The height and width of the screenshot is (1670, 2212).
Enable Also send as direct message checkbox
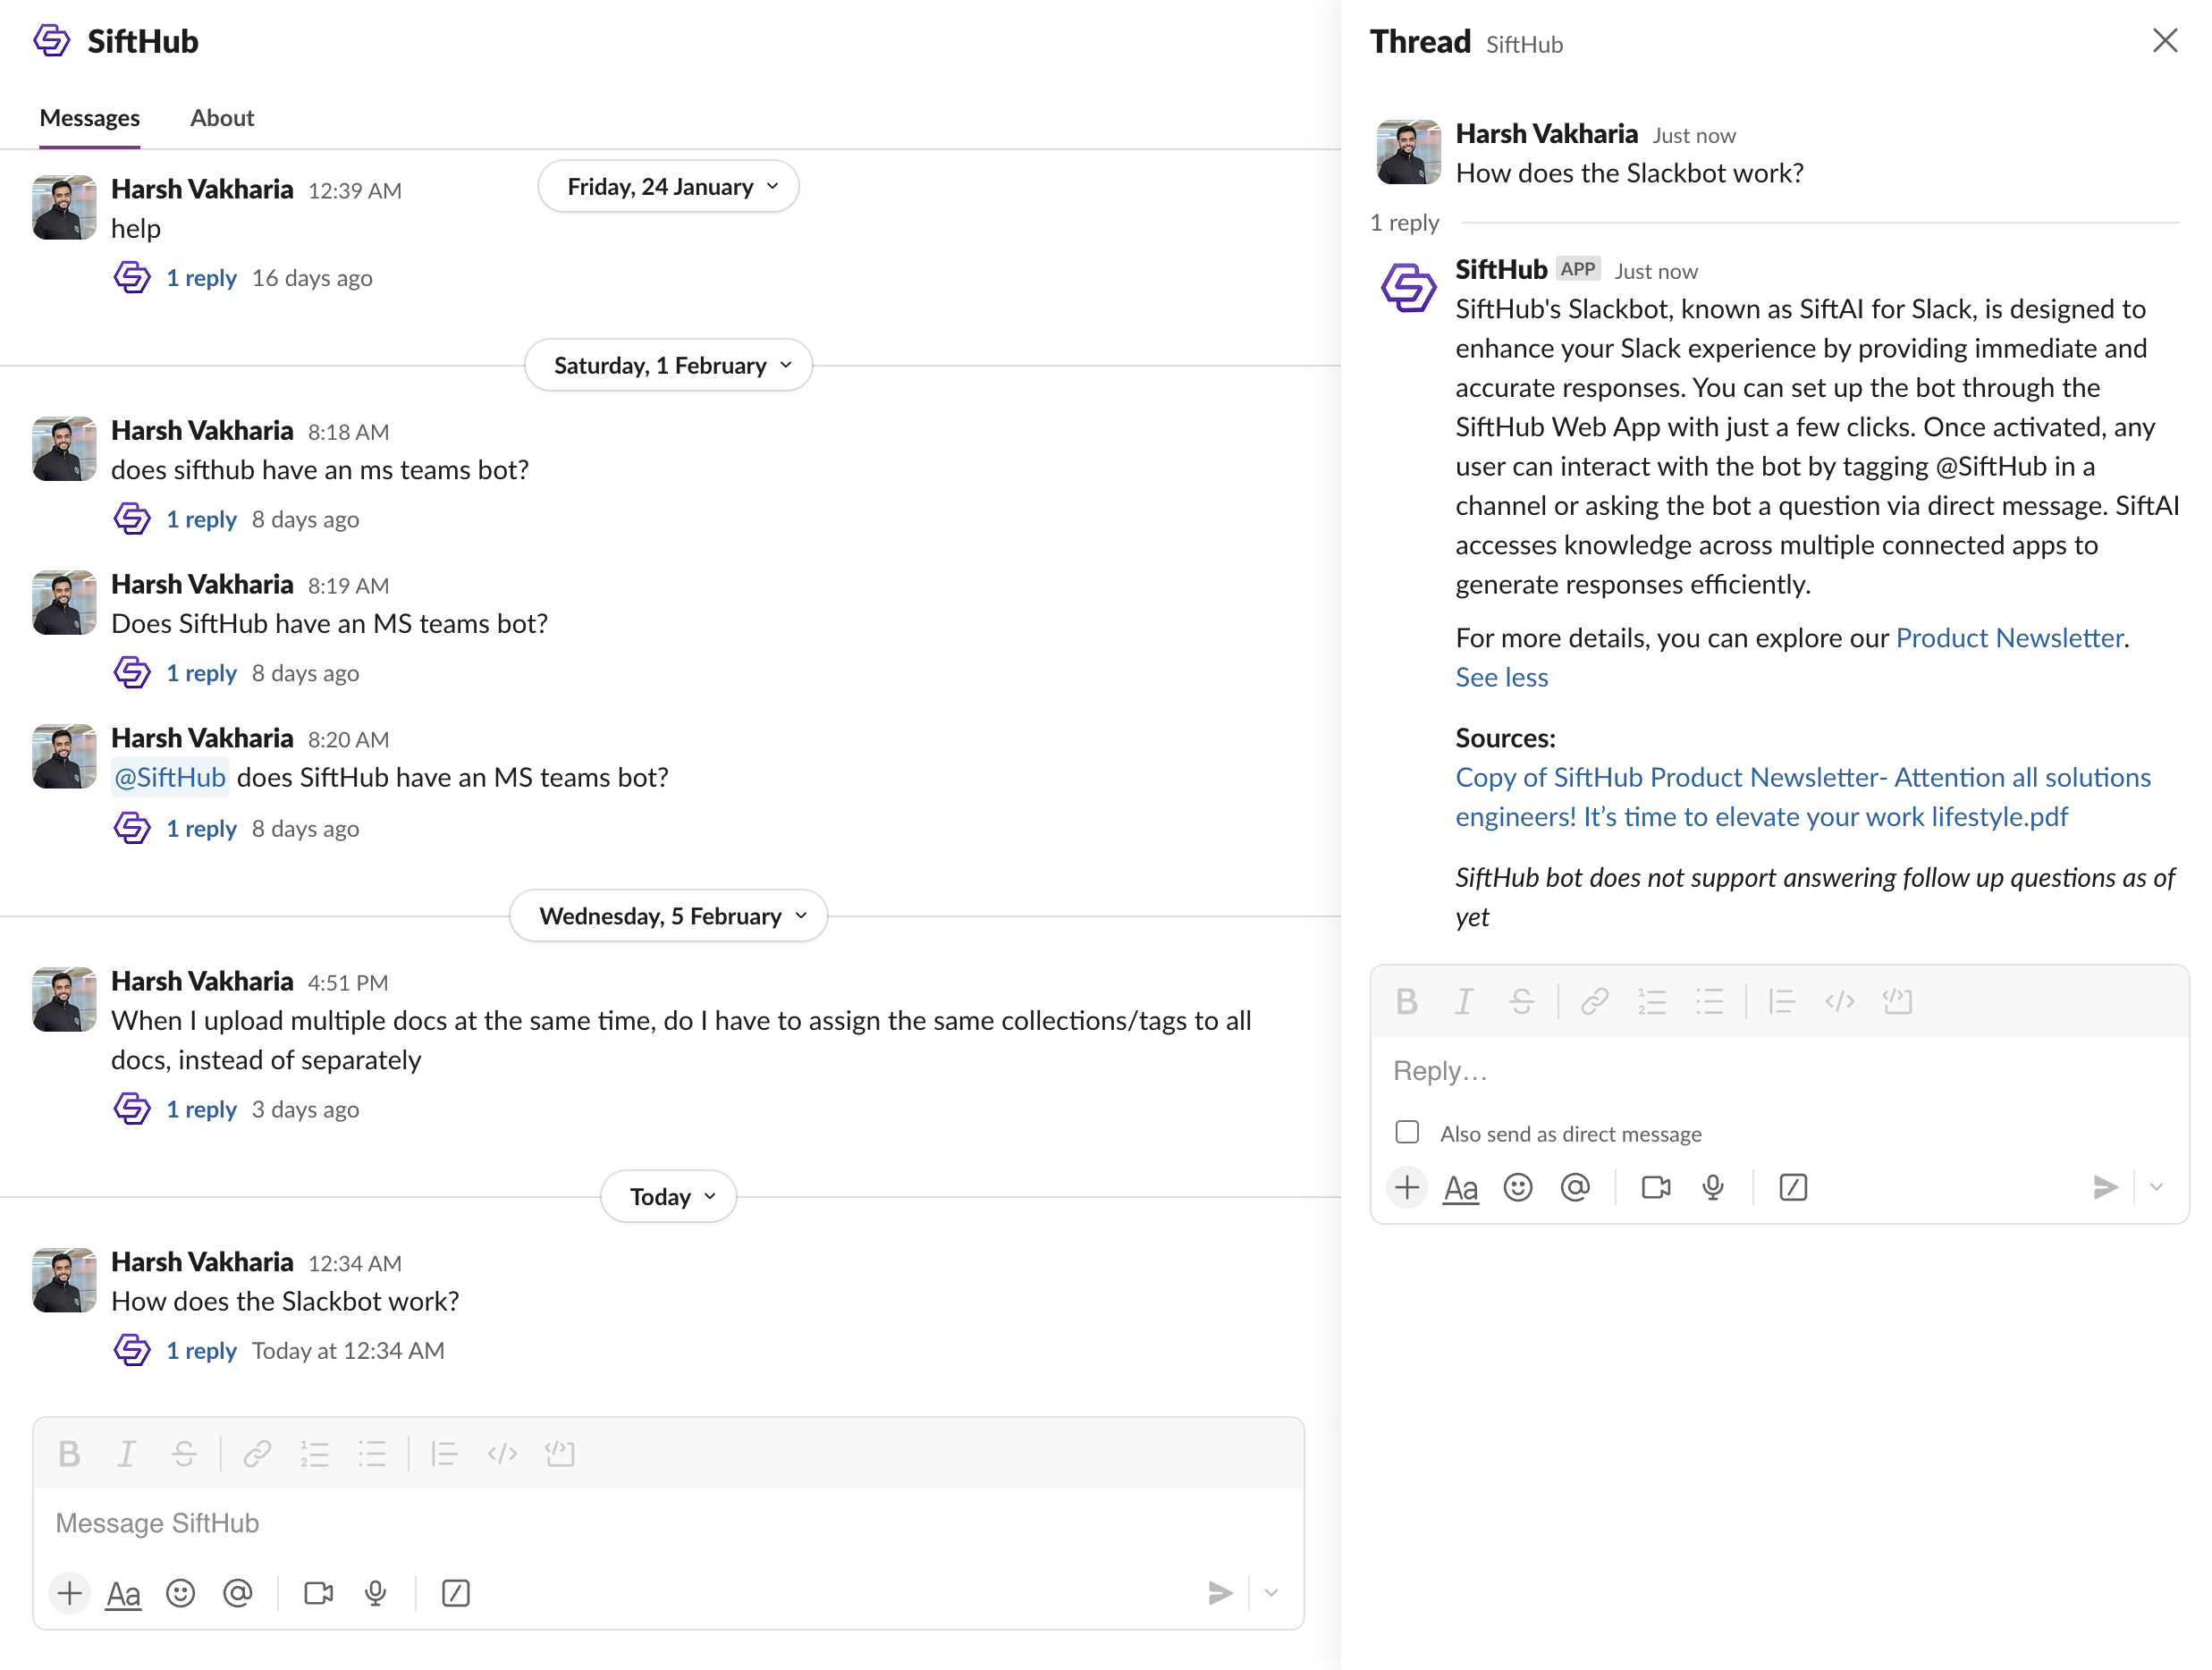coord(1407,1132)
